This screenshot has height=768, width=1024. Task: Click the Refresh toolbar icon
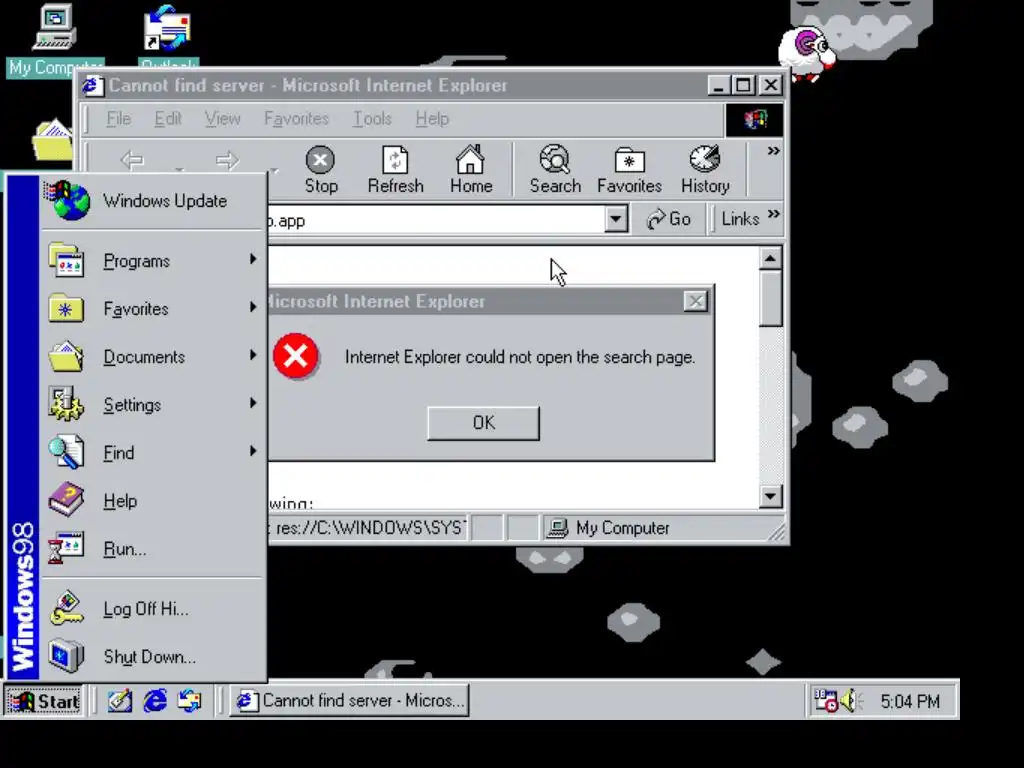click(395, 169)
